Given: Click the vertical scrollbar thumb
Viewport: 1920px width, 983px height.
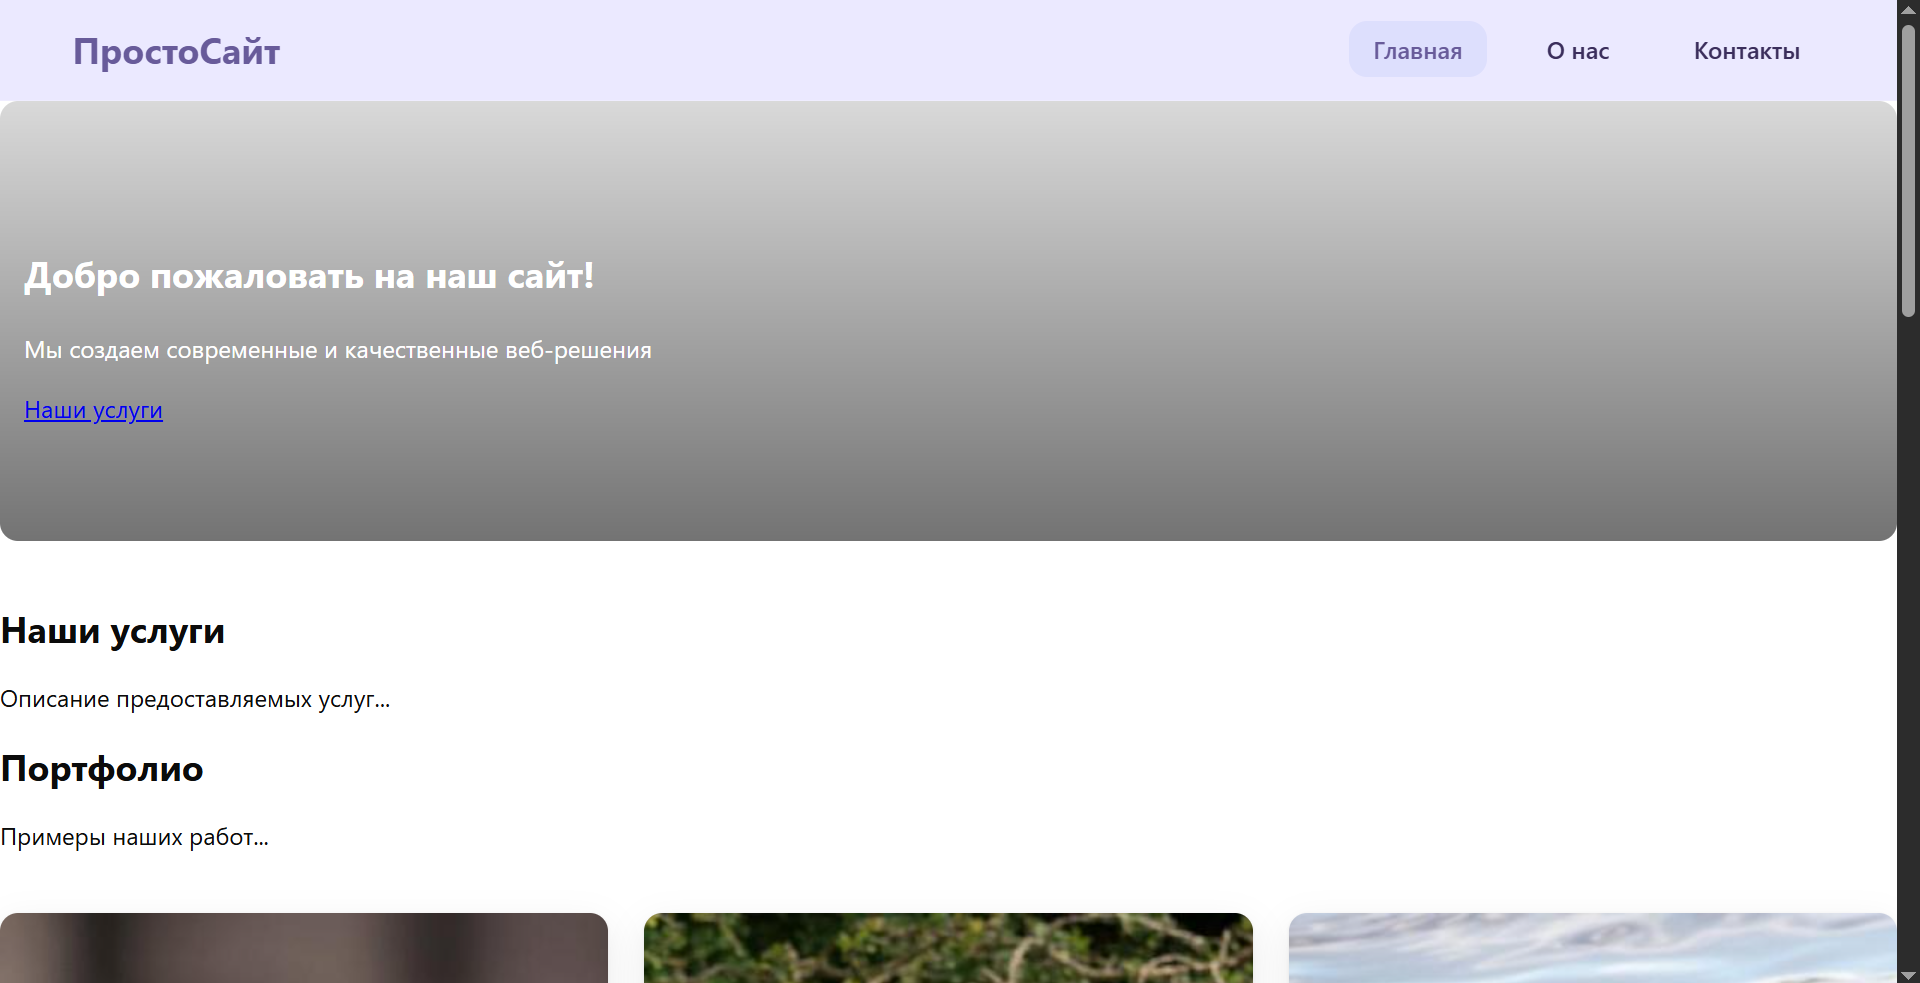Looking at the screenshot, I should click(x=1908, y=170).
